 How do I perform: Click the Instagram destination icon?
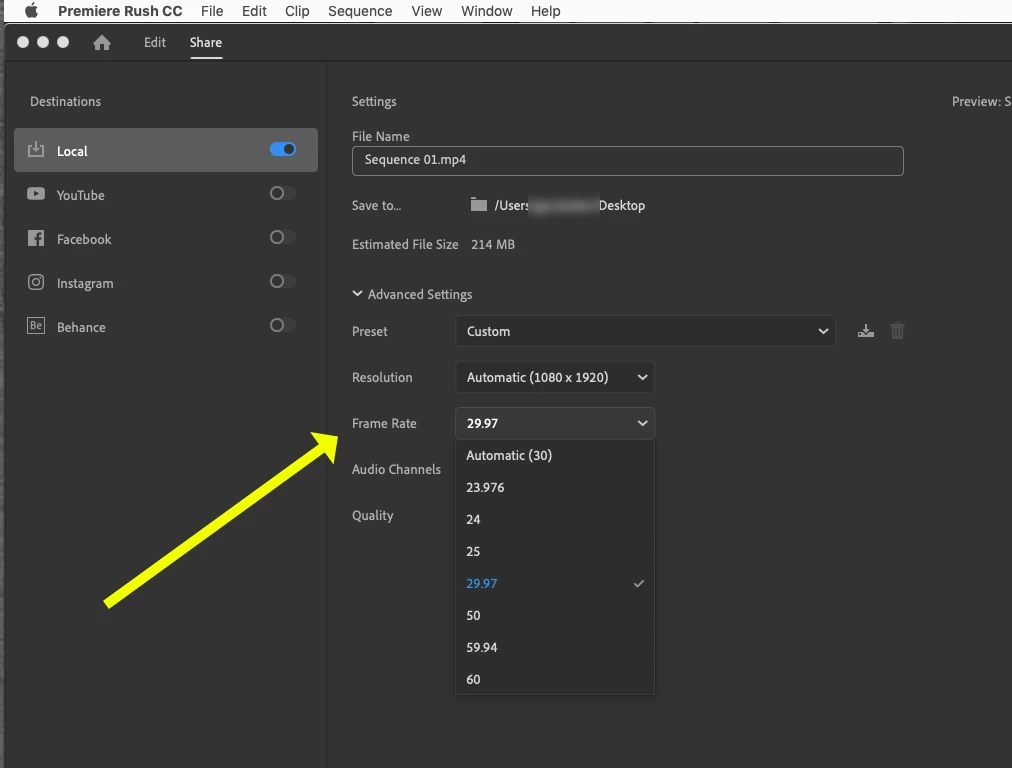(36, 282)
